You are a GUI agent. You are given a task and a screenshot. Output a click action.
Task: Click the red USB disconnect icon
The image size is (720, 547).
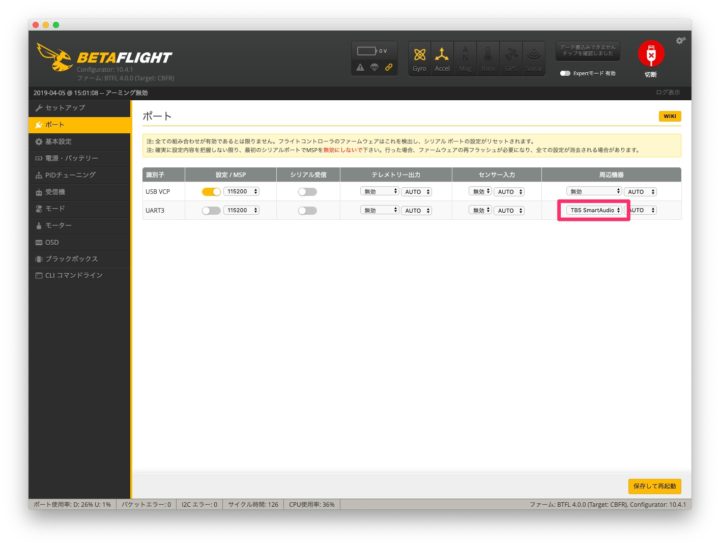coord(650,56)
